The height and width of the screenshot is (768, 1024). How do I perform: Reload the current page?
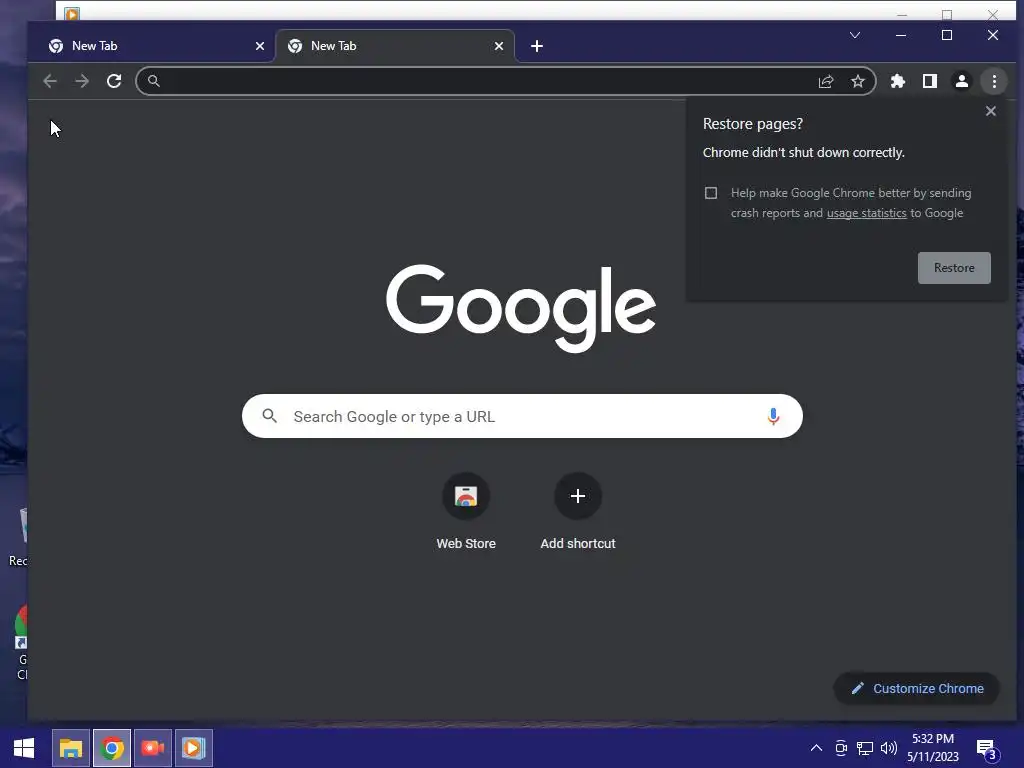[x=114, y=81]
